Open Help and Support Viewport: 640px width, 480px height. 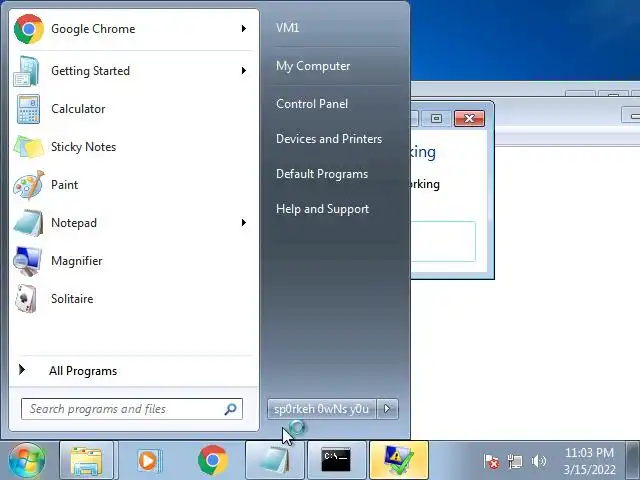click(322, 209)
